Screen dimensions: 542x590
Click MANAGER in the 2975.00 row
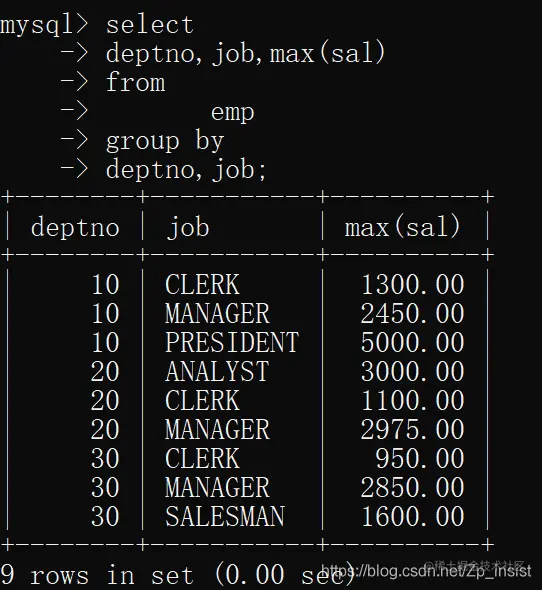tap(217, 429)
